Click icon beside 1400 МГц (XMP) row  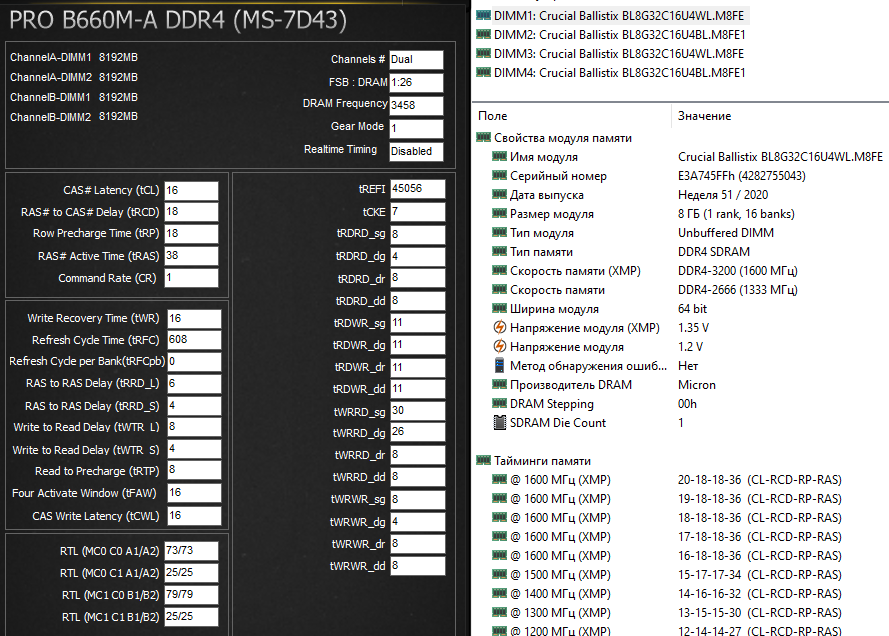point(499,593)
